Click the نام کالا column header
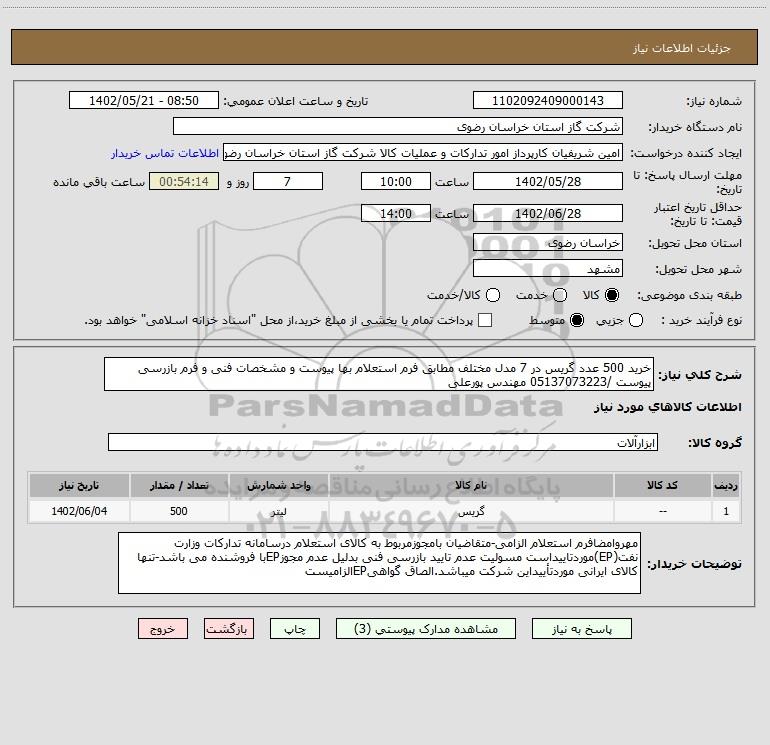Viewport: 770px width, 745px height. click(471, 485)
